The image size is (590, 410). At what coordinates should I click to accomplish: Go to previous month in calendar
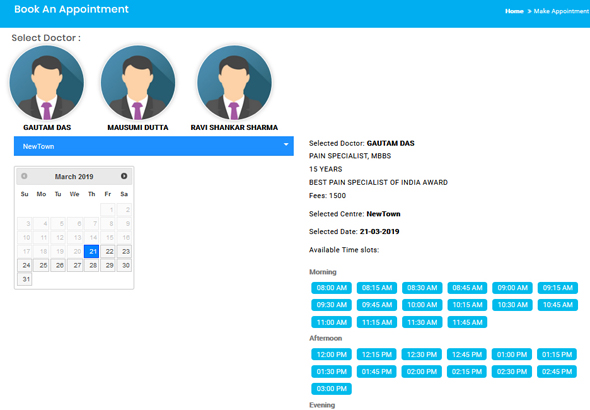pyautogui.click(x=24, y=176)
